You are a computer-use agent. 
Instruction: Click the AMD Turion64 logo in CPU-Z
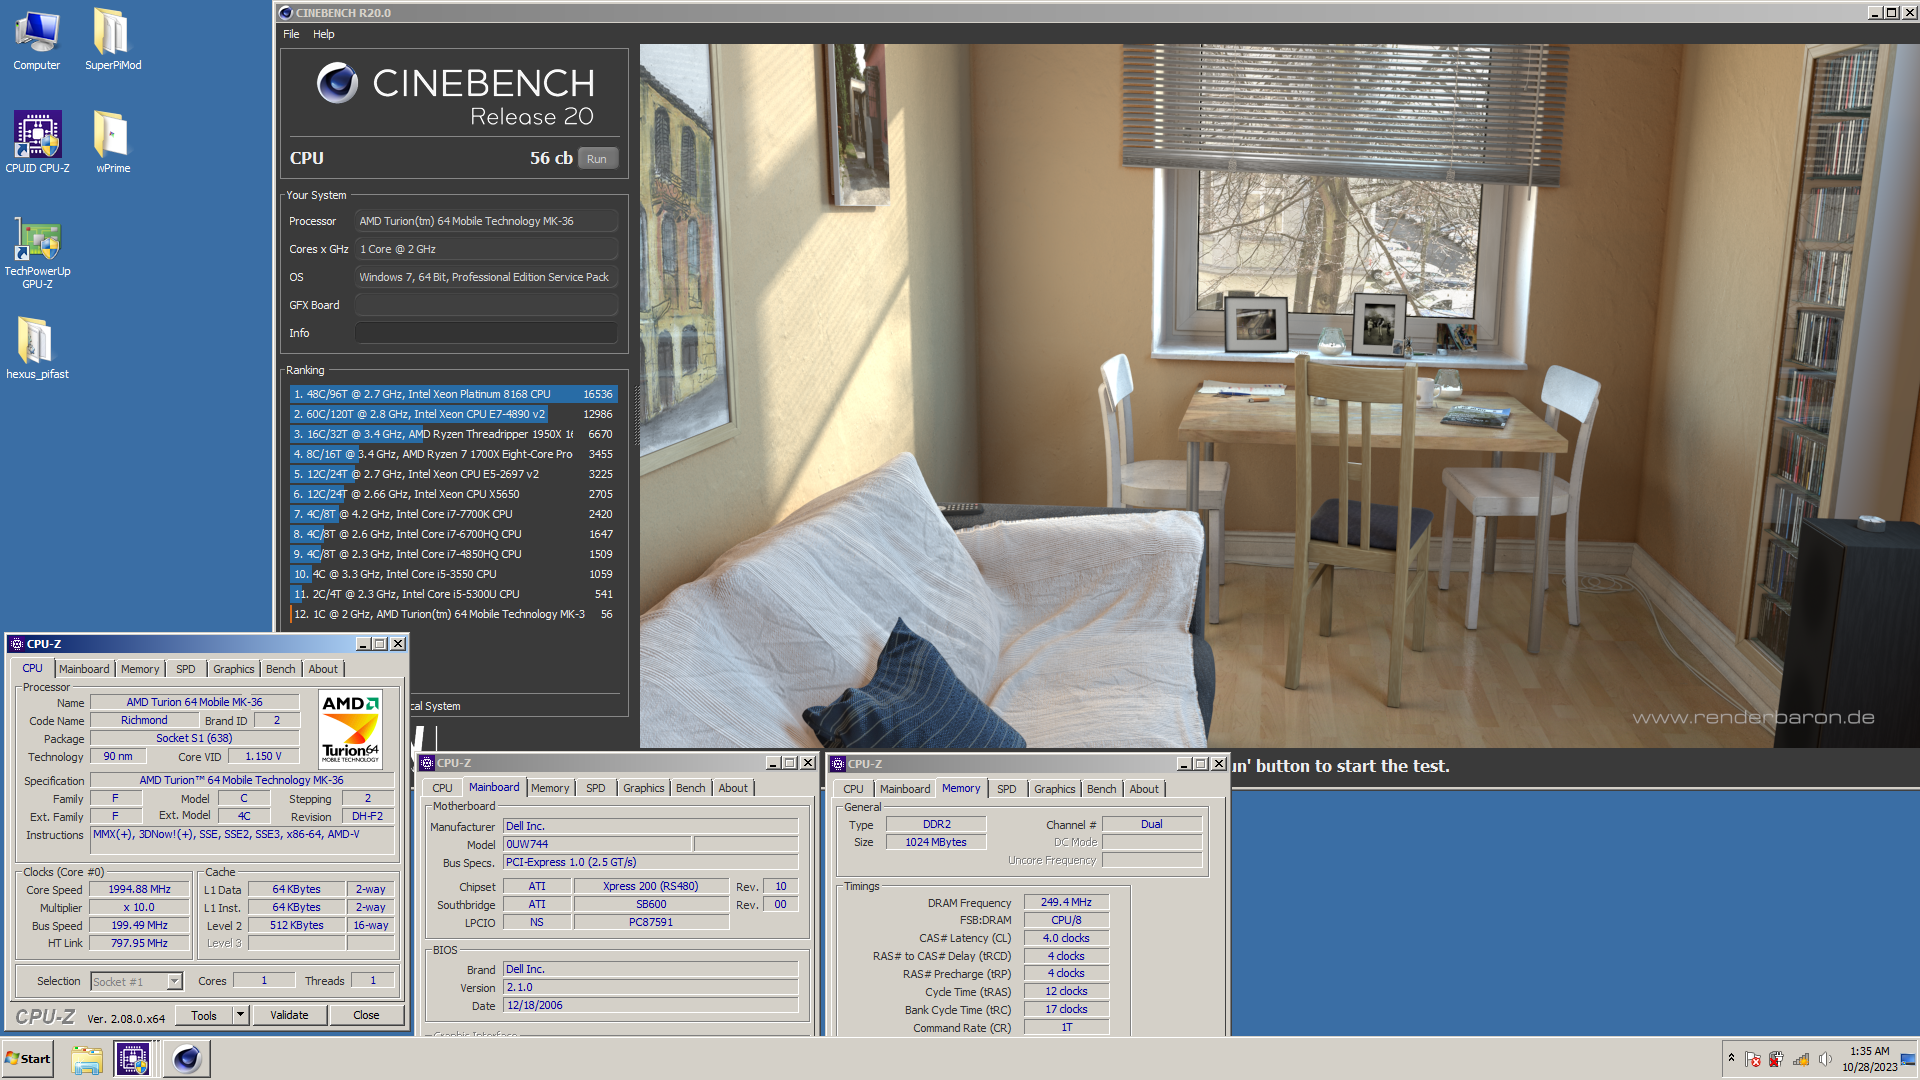click(x=350, y=729)
